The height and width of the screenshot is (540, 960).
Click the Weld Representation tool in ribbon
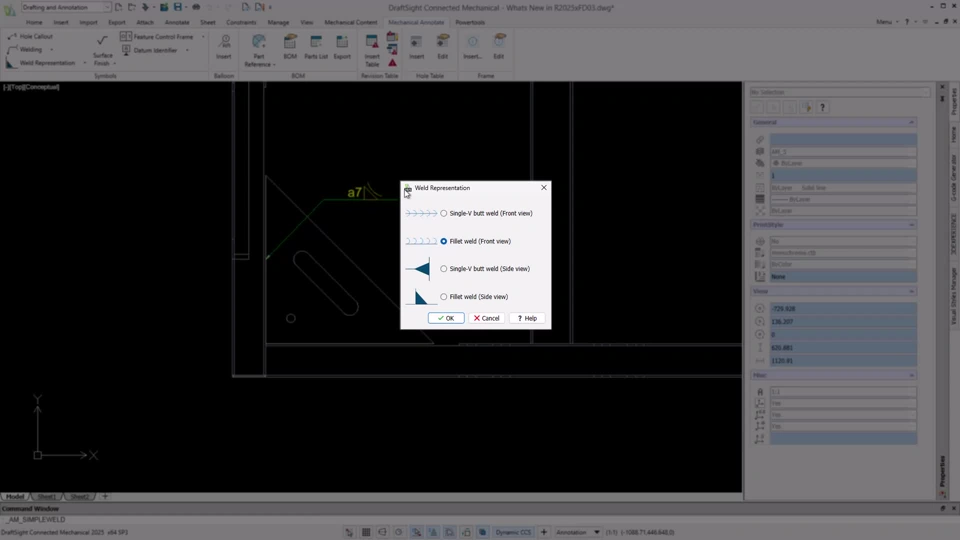(x=41, y=62)
